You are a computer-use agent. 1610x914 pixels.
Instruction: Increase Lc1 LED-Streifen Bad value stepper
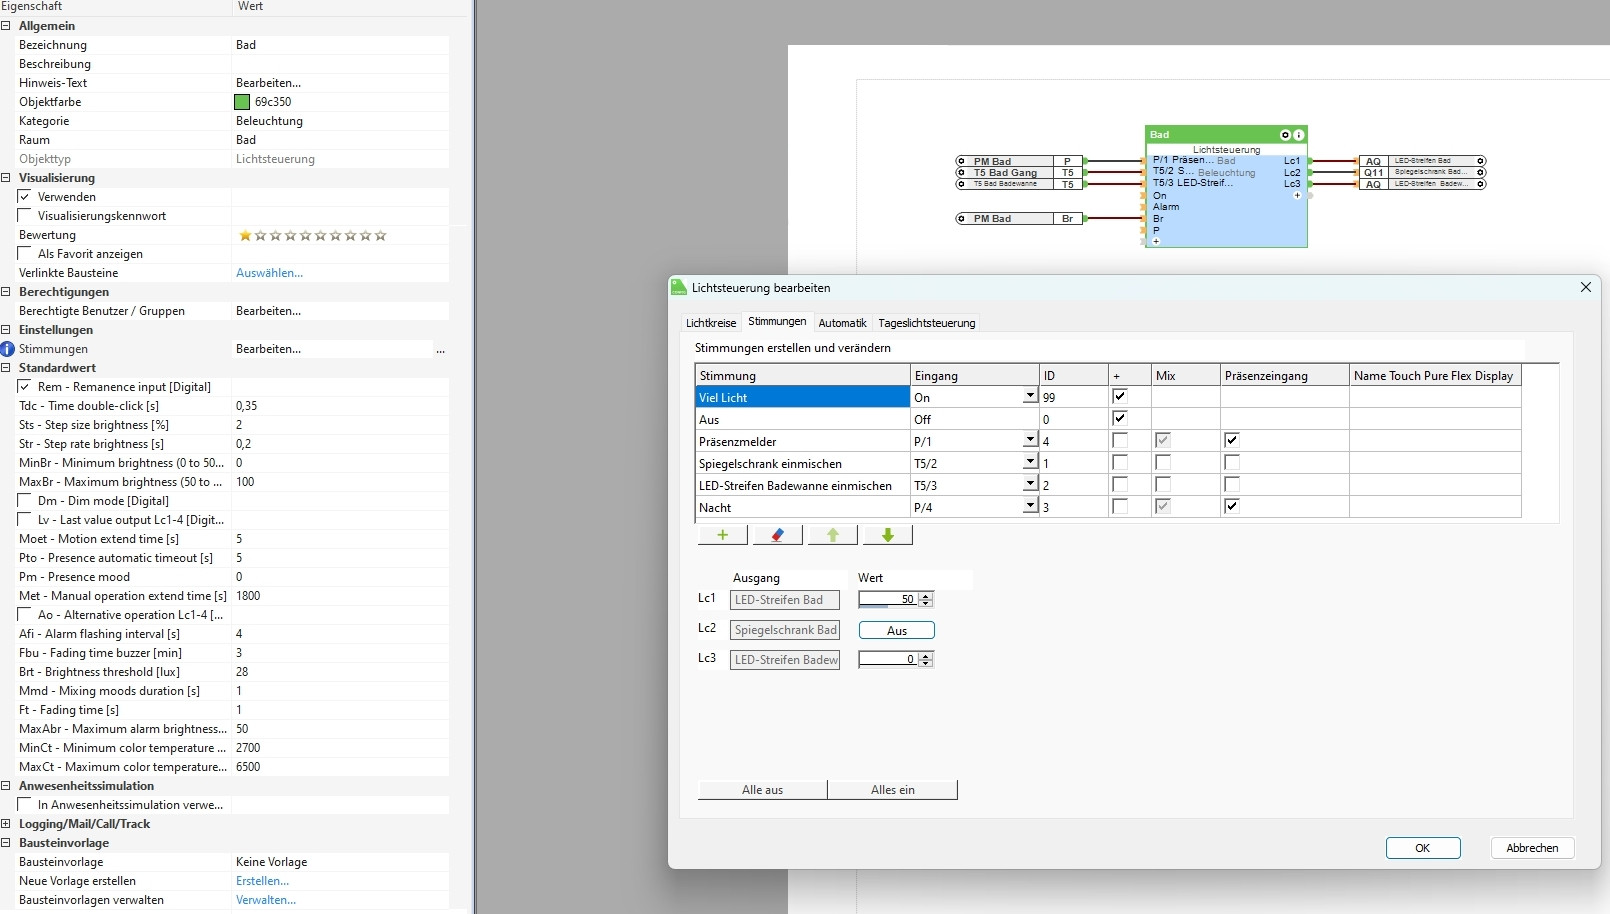(926, 596)
